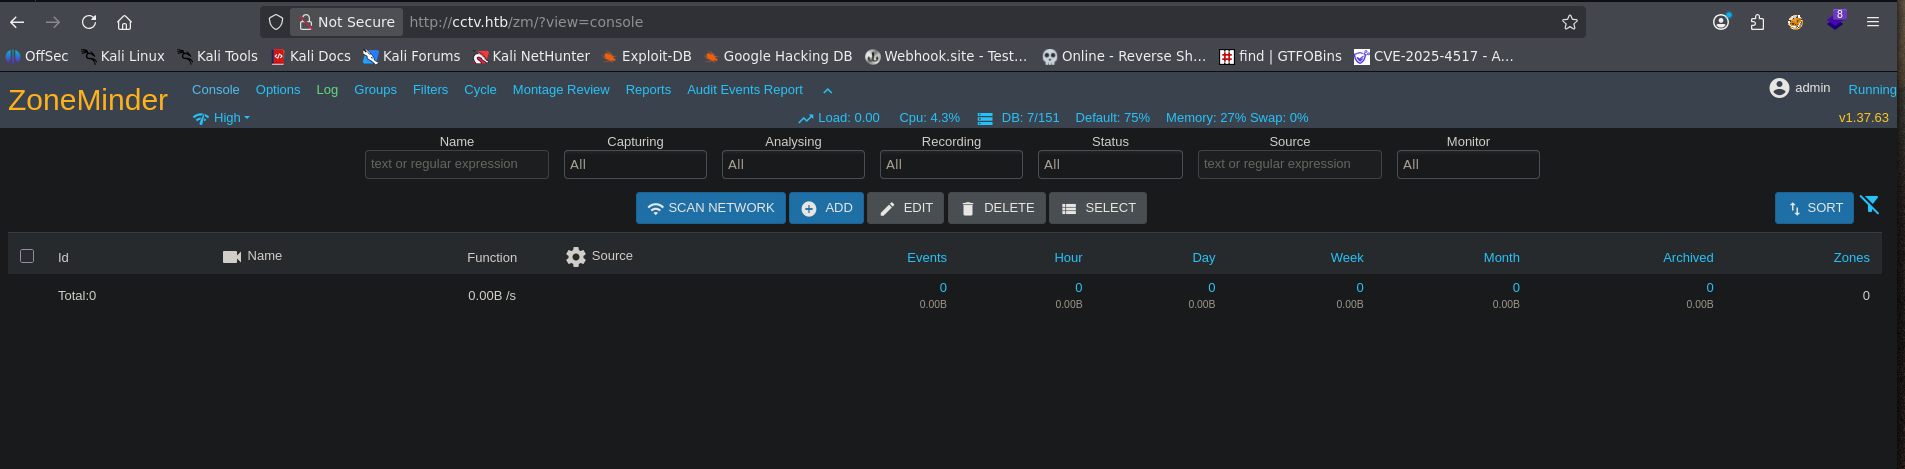Tick the select-all checkbox in table header

click(x=27, y=256)
